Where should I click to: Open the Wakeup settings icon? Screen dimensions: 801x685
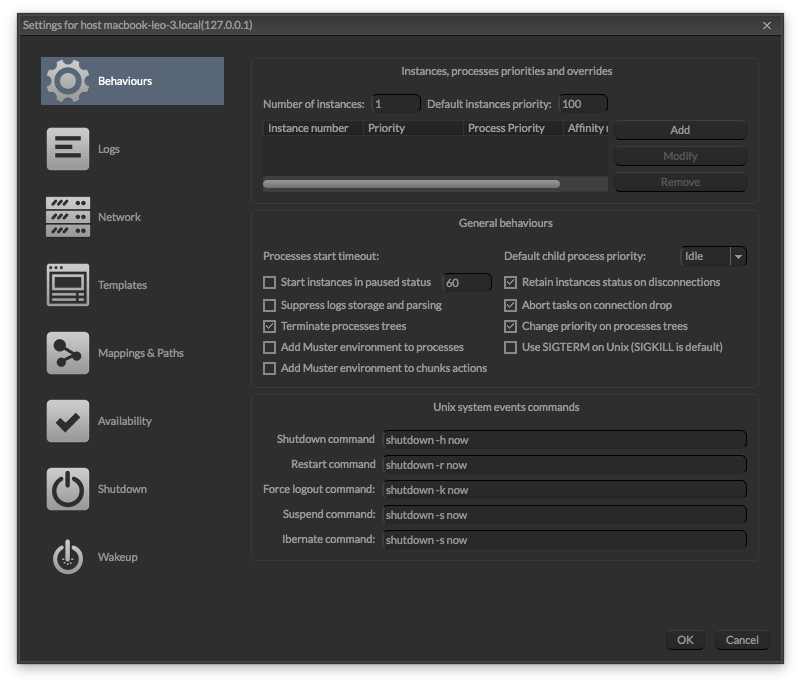(x=67, y=557)
